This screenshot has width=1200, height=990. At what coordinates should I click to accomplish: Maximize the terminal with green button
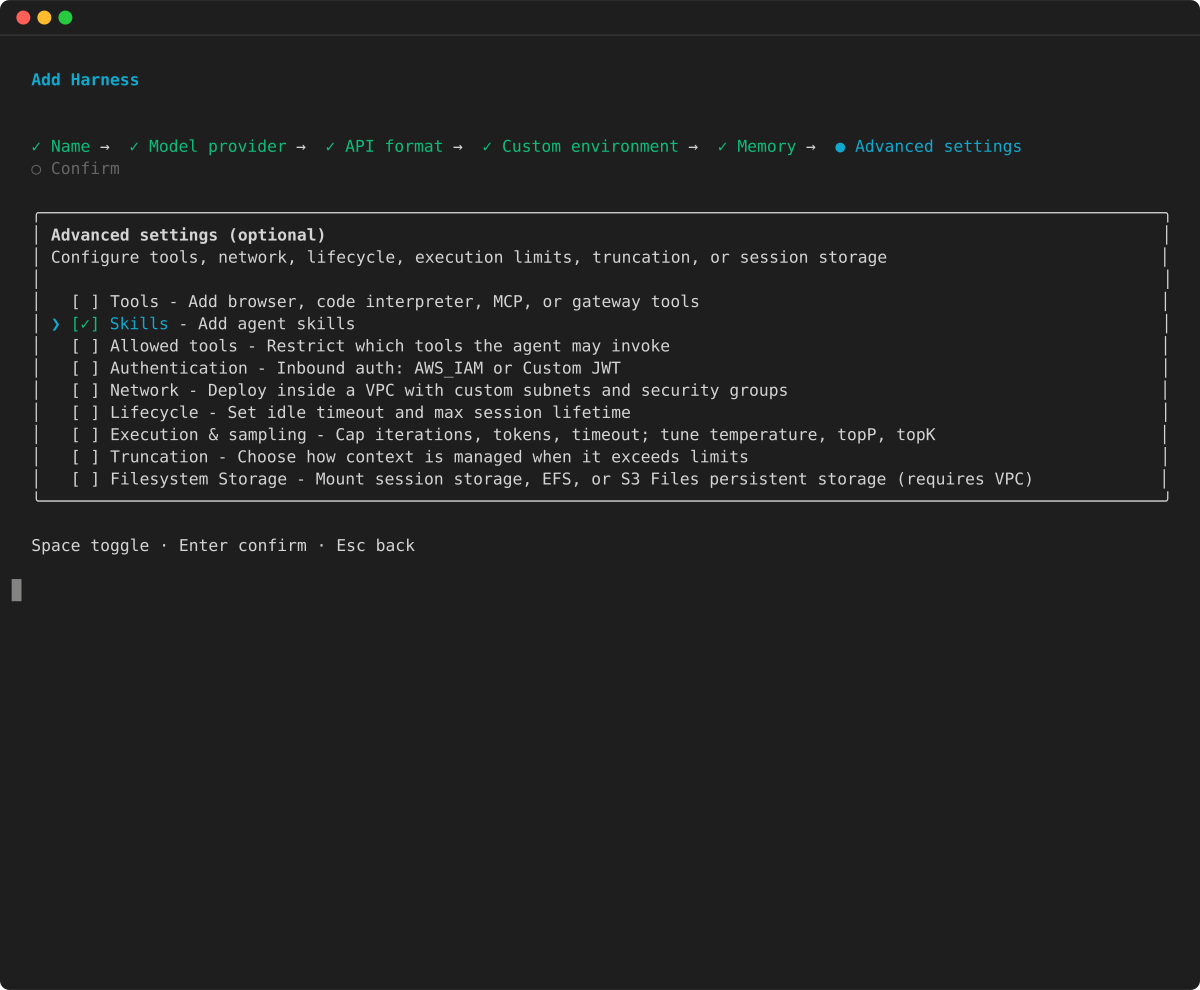(65, 17)
